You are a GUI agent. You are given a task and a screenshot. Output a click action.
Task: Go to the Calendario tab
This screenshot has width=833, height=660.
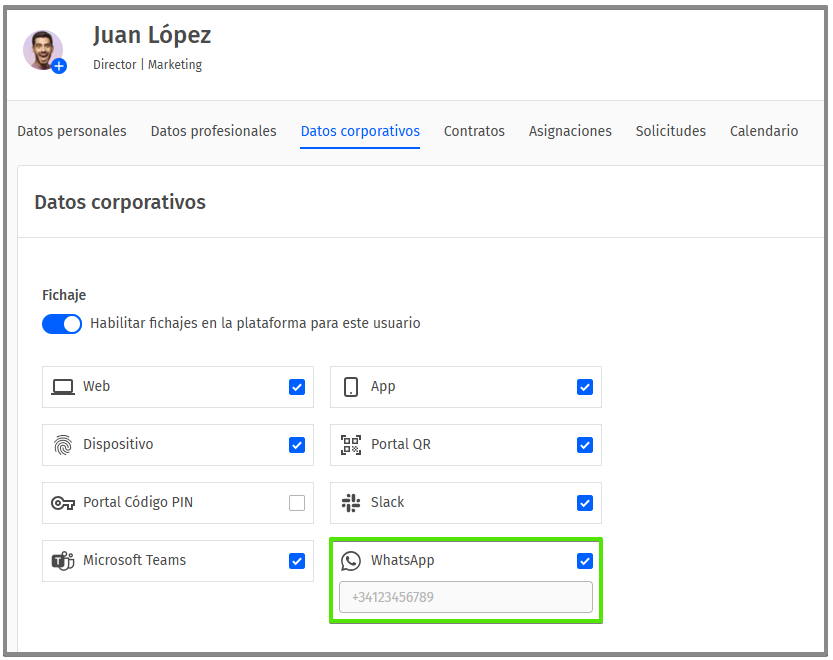pos(764,131)
